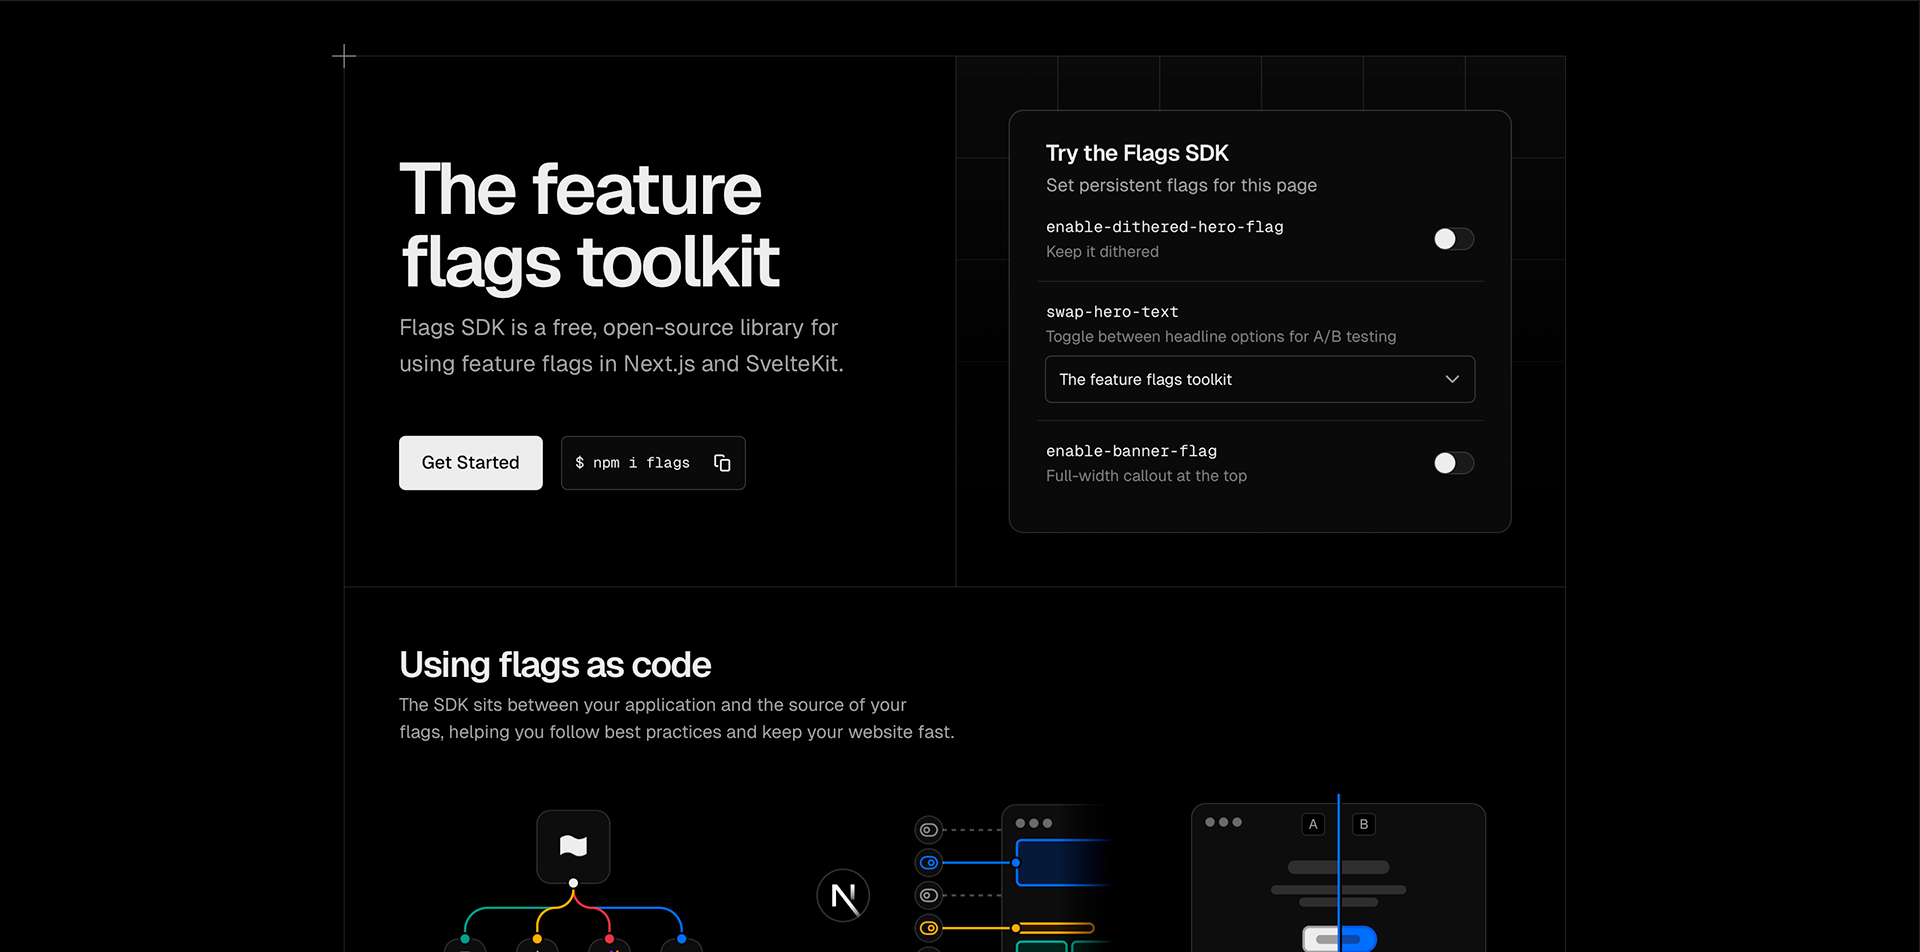
Task: Click the B variant label in the illustration
Action: click(1363, 824)
